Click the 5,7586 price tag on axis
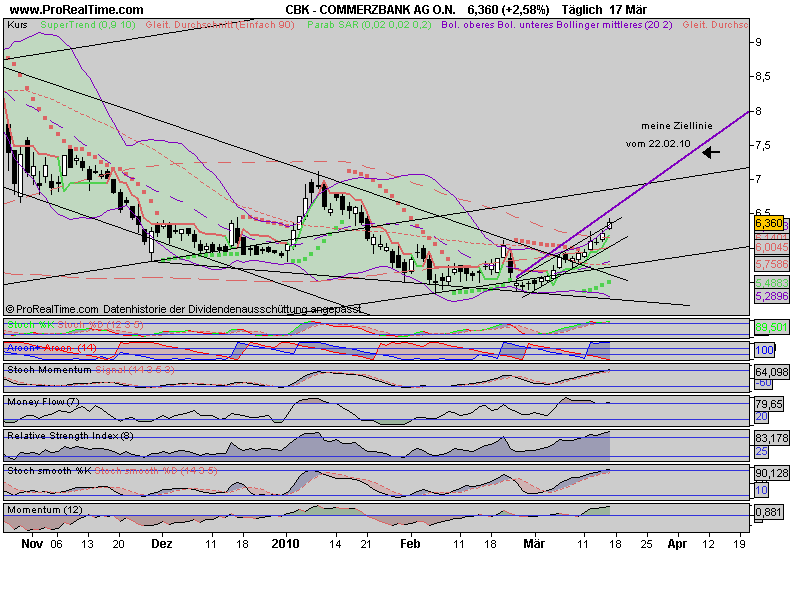Image resolution: width=800 pixels, height=600 pixels. (772, 264)
